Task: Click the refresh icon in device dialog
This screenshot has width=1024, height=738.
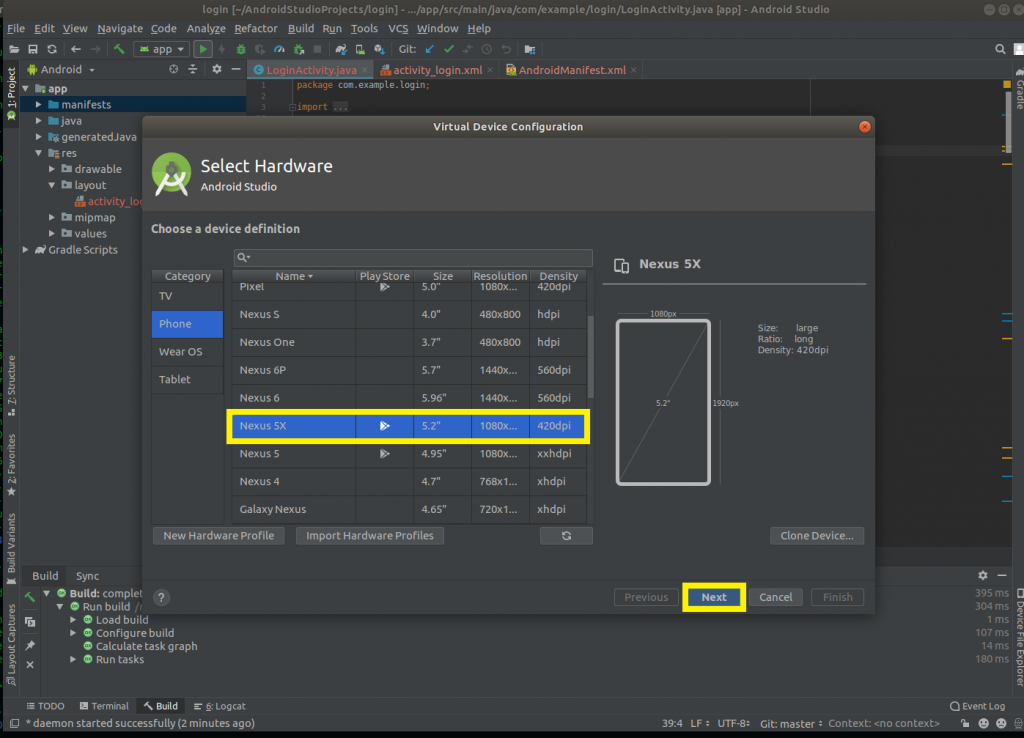Action: tap(566, 536)
